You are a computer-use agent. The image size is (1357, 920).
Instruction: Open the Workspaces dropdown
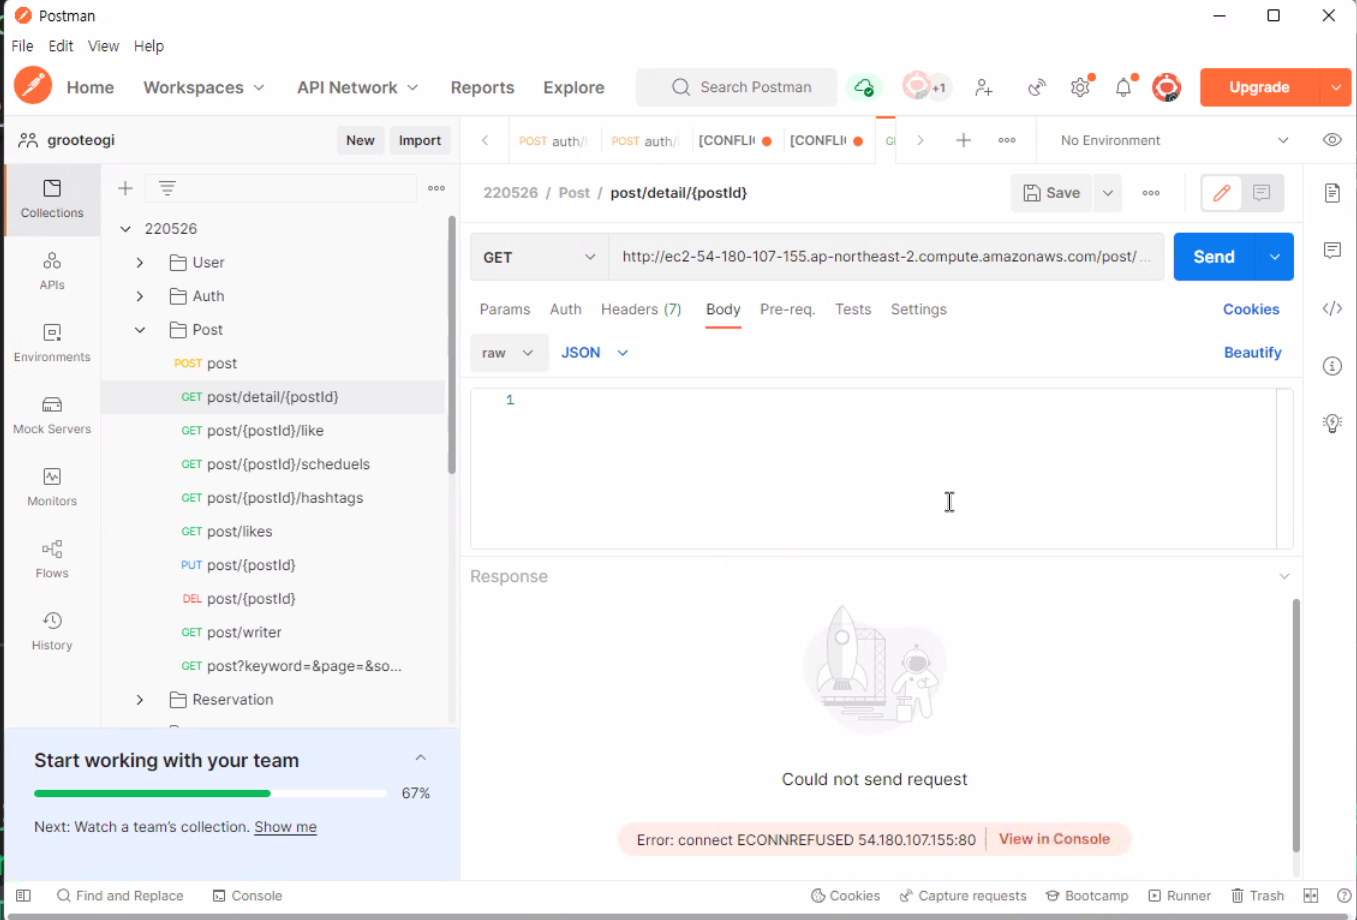[x=204, y=88]
